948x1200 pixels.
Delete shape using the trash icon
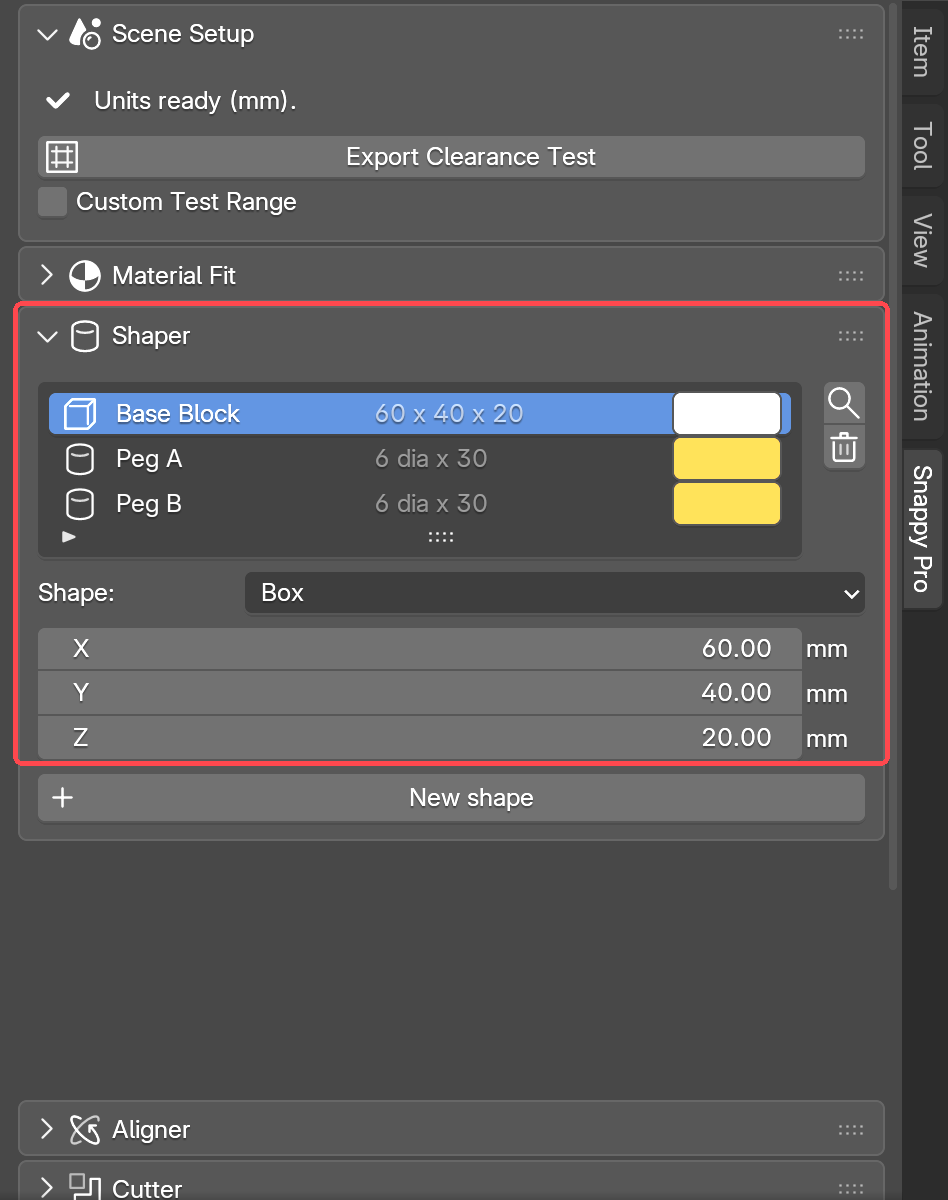click(x=844, y=447)
